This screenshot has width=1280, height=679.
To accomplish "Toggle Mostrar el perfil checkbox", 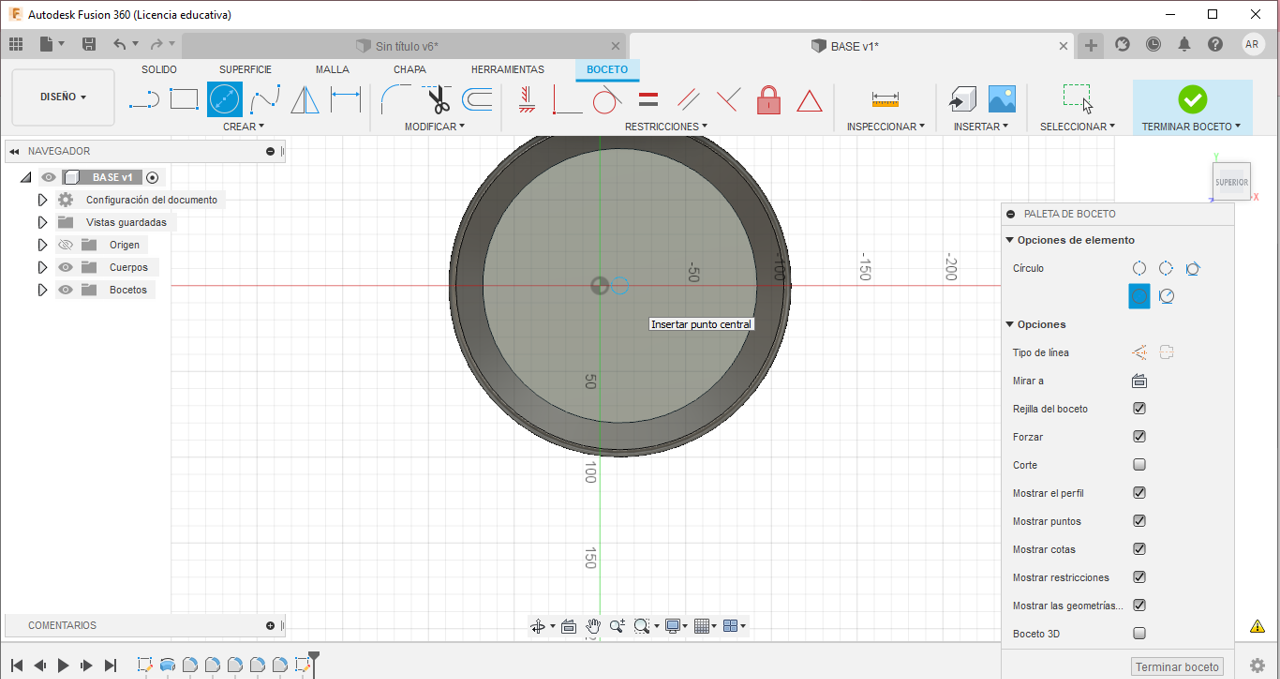I will coord(1139,493).
